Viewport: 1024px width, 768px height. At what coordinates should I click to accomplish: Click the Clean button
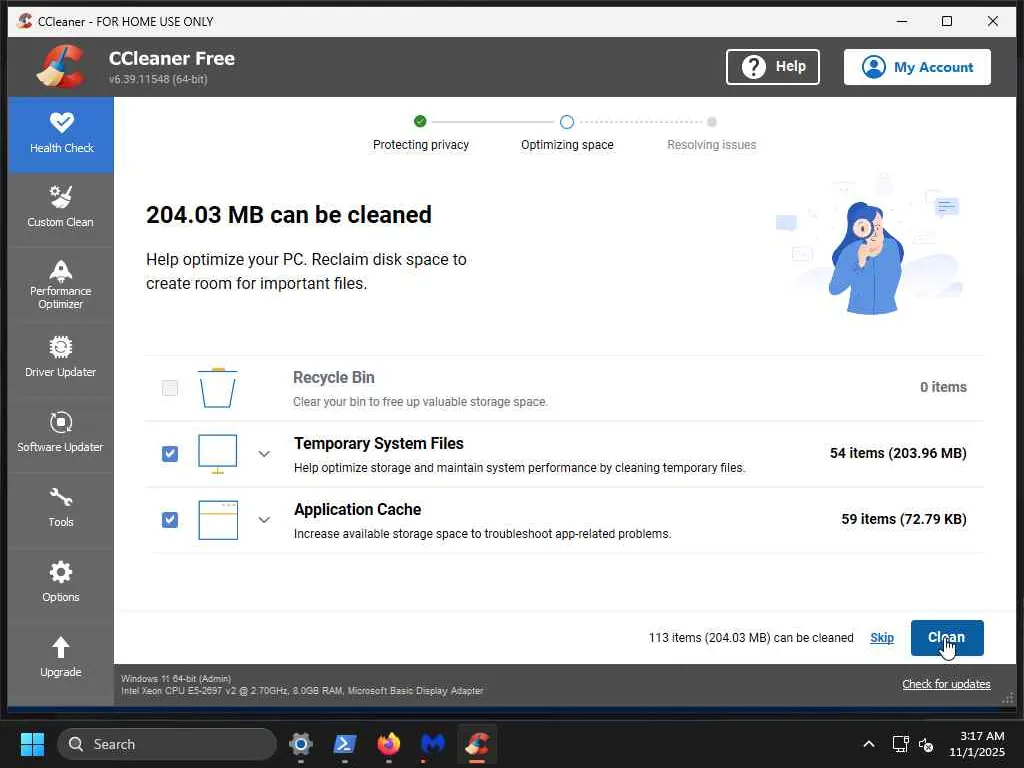click(947, 638)
